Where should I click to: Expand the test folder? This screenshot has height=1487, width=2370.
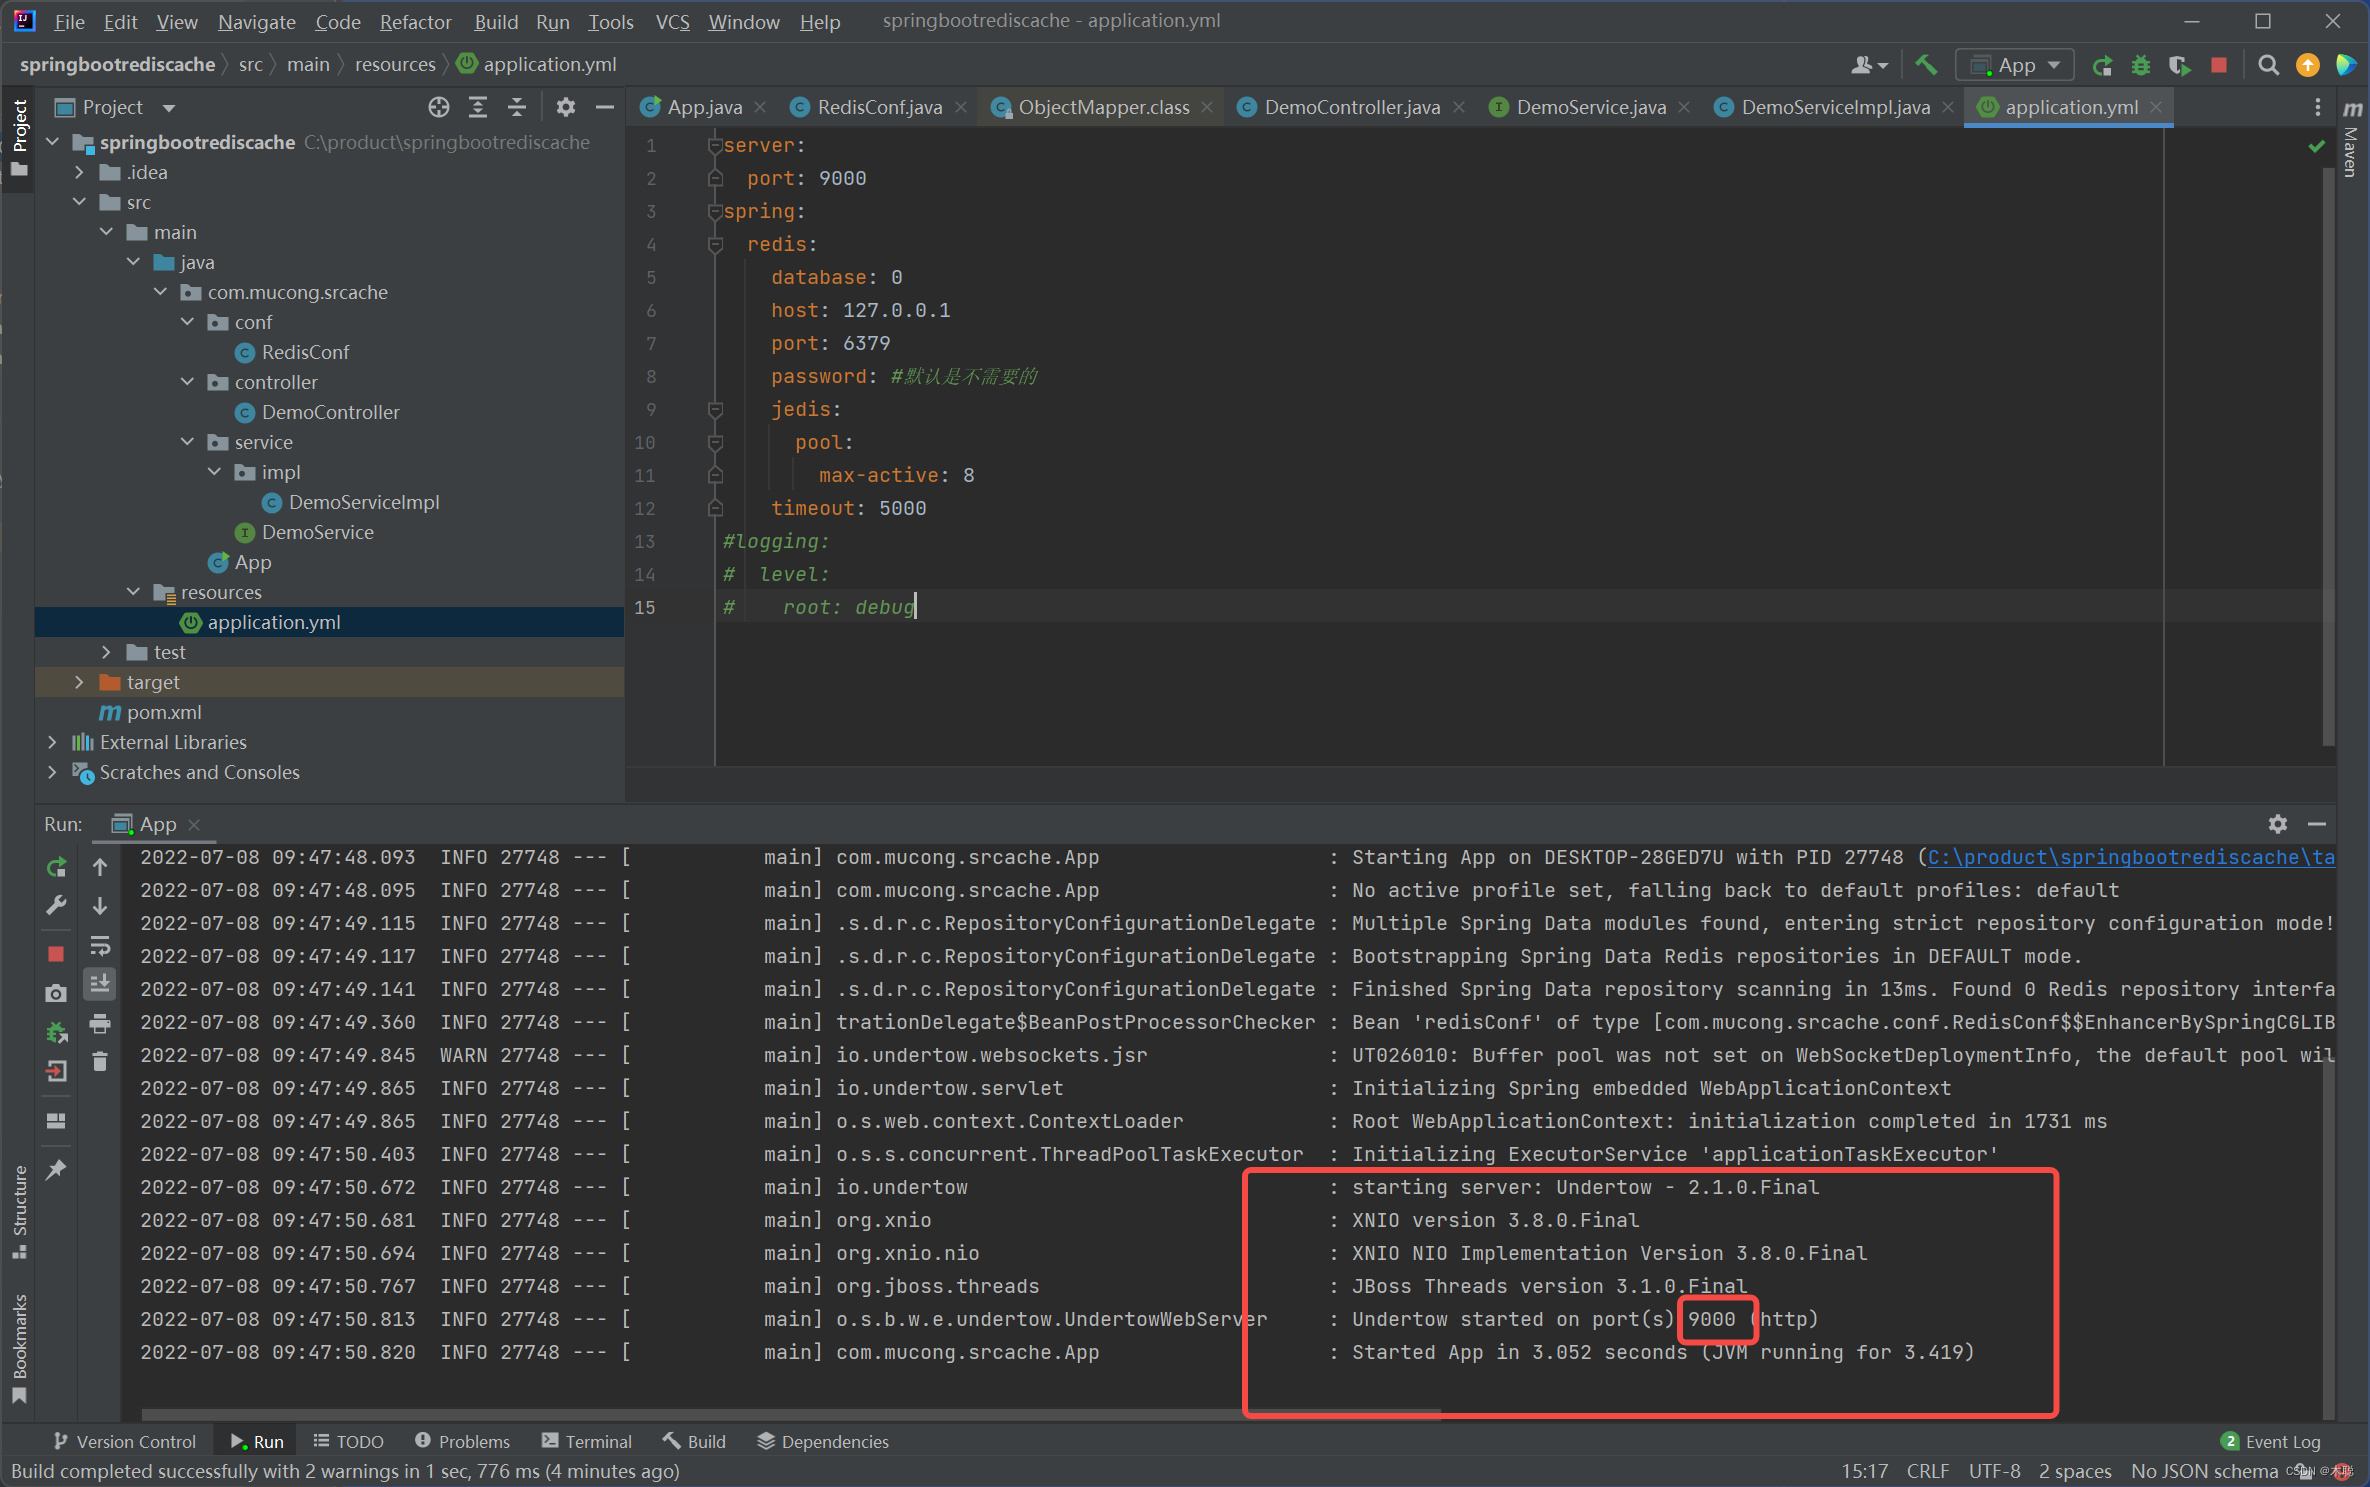(x=106, y=652)
